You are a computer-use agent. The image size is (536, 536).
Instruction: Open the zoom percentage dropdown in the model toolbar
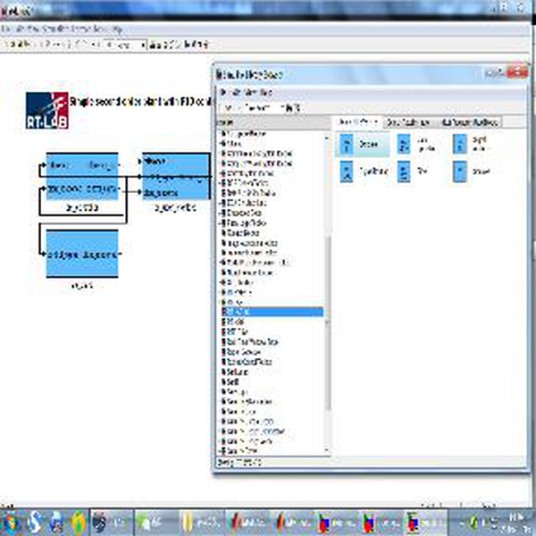pos(125,45)
